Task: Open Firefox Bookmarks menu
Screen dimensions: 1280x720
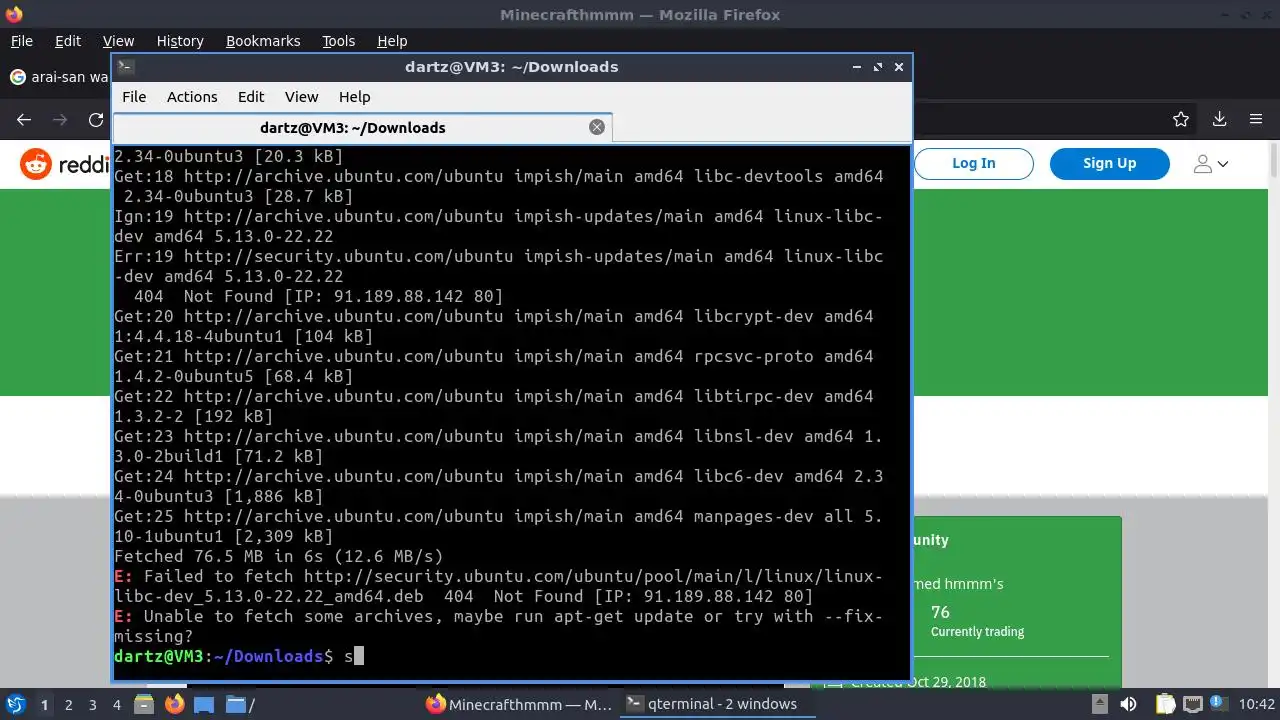Action: [x=263, y=41]
